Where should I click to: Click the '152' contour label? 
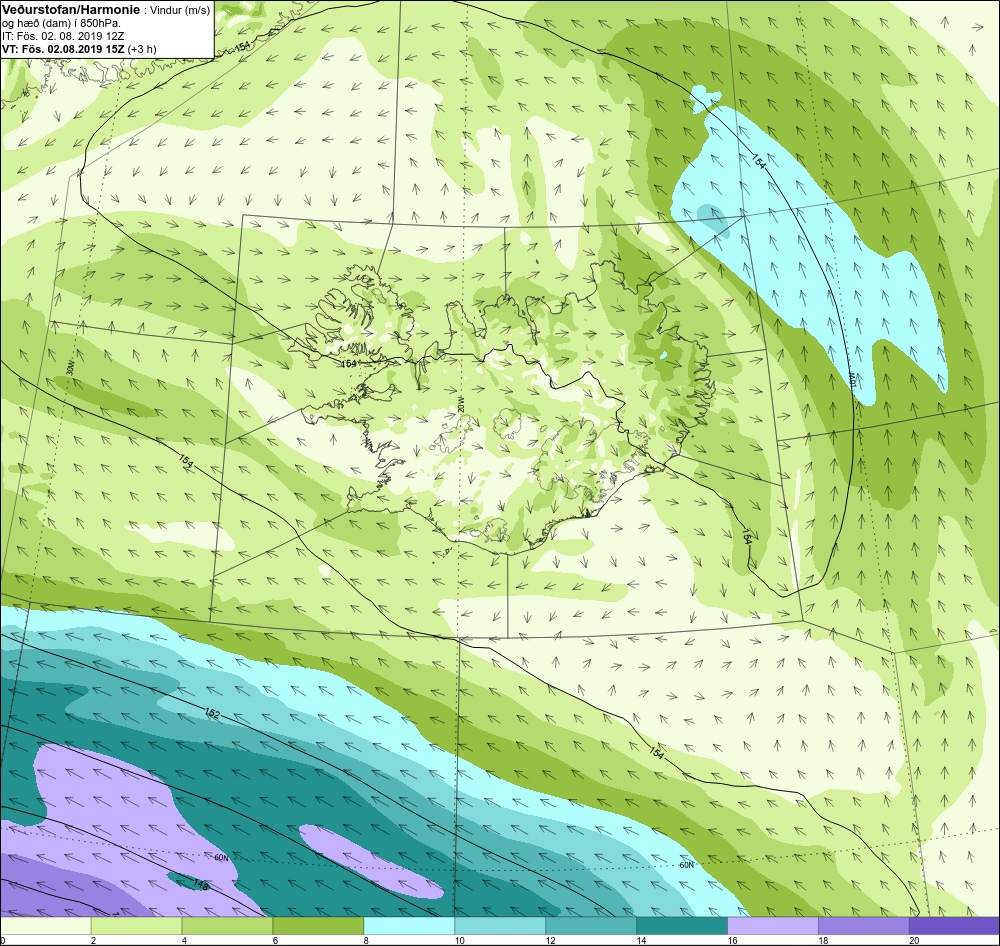[x=212, y=713]
